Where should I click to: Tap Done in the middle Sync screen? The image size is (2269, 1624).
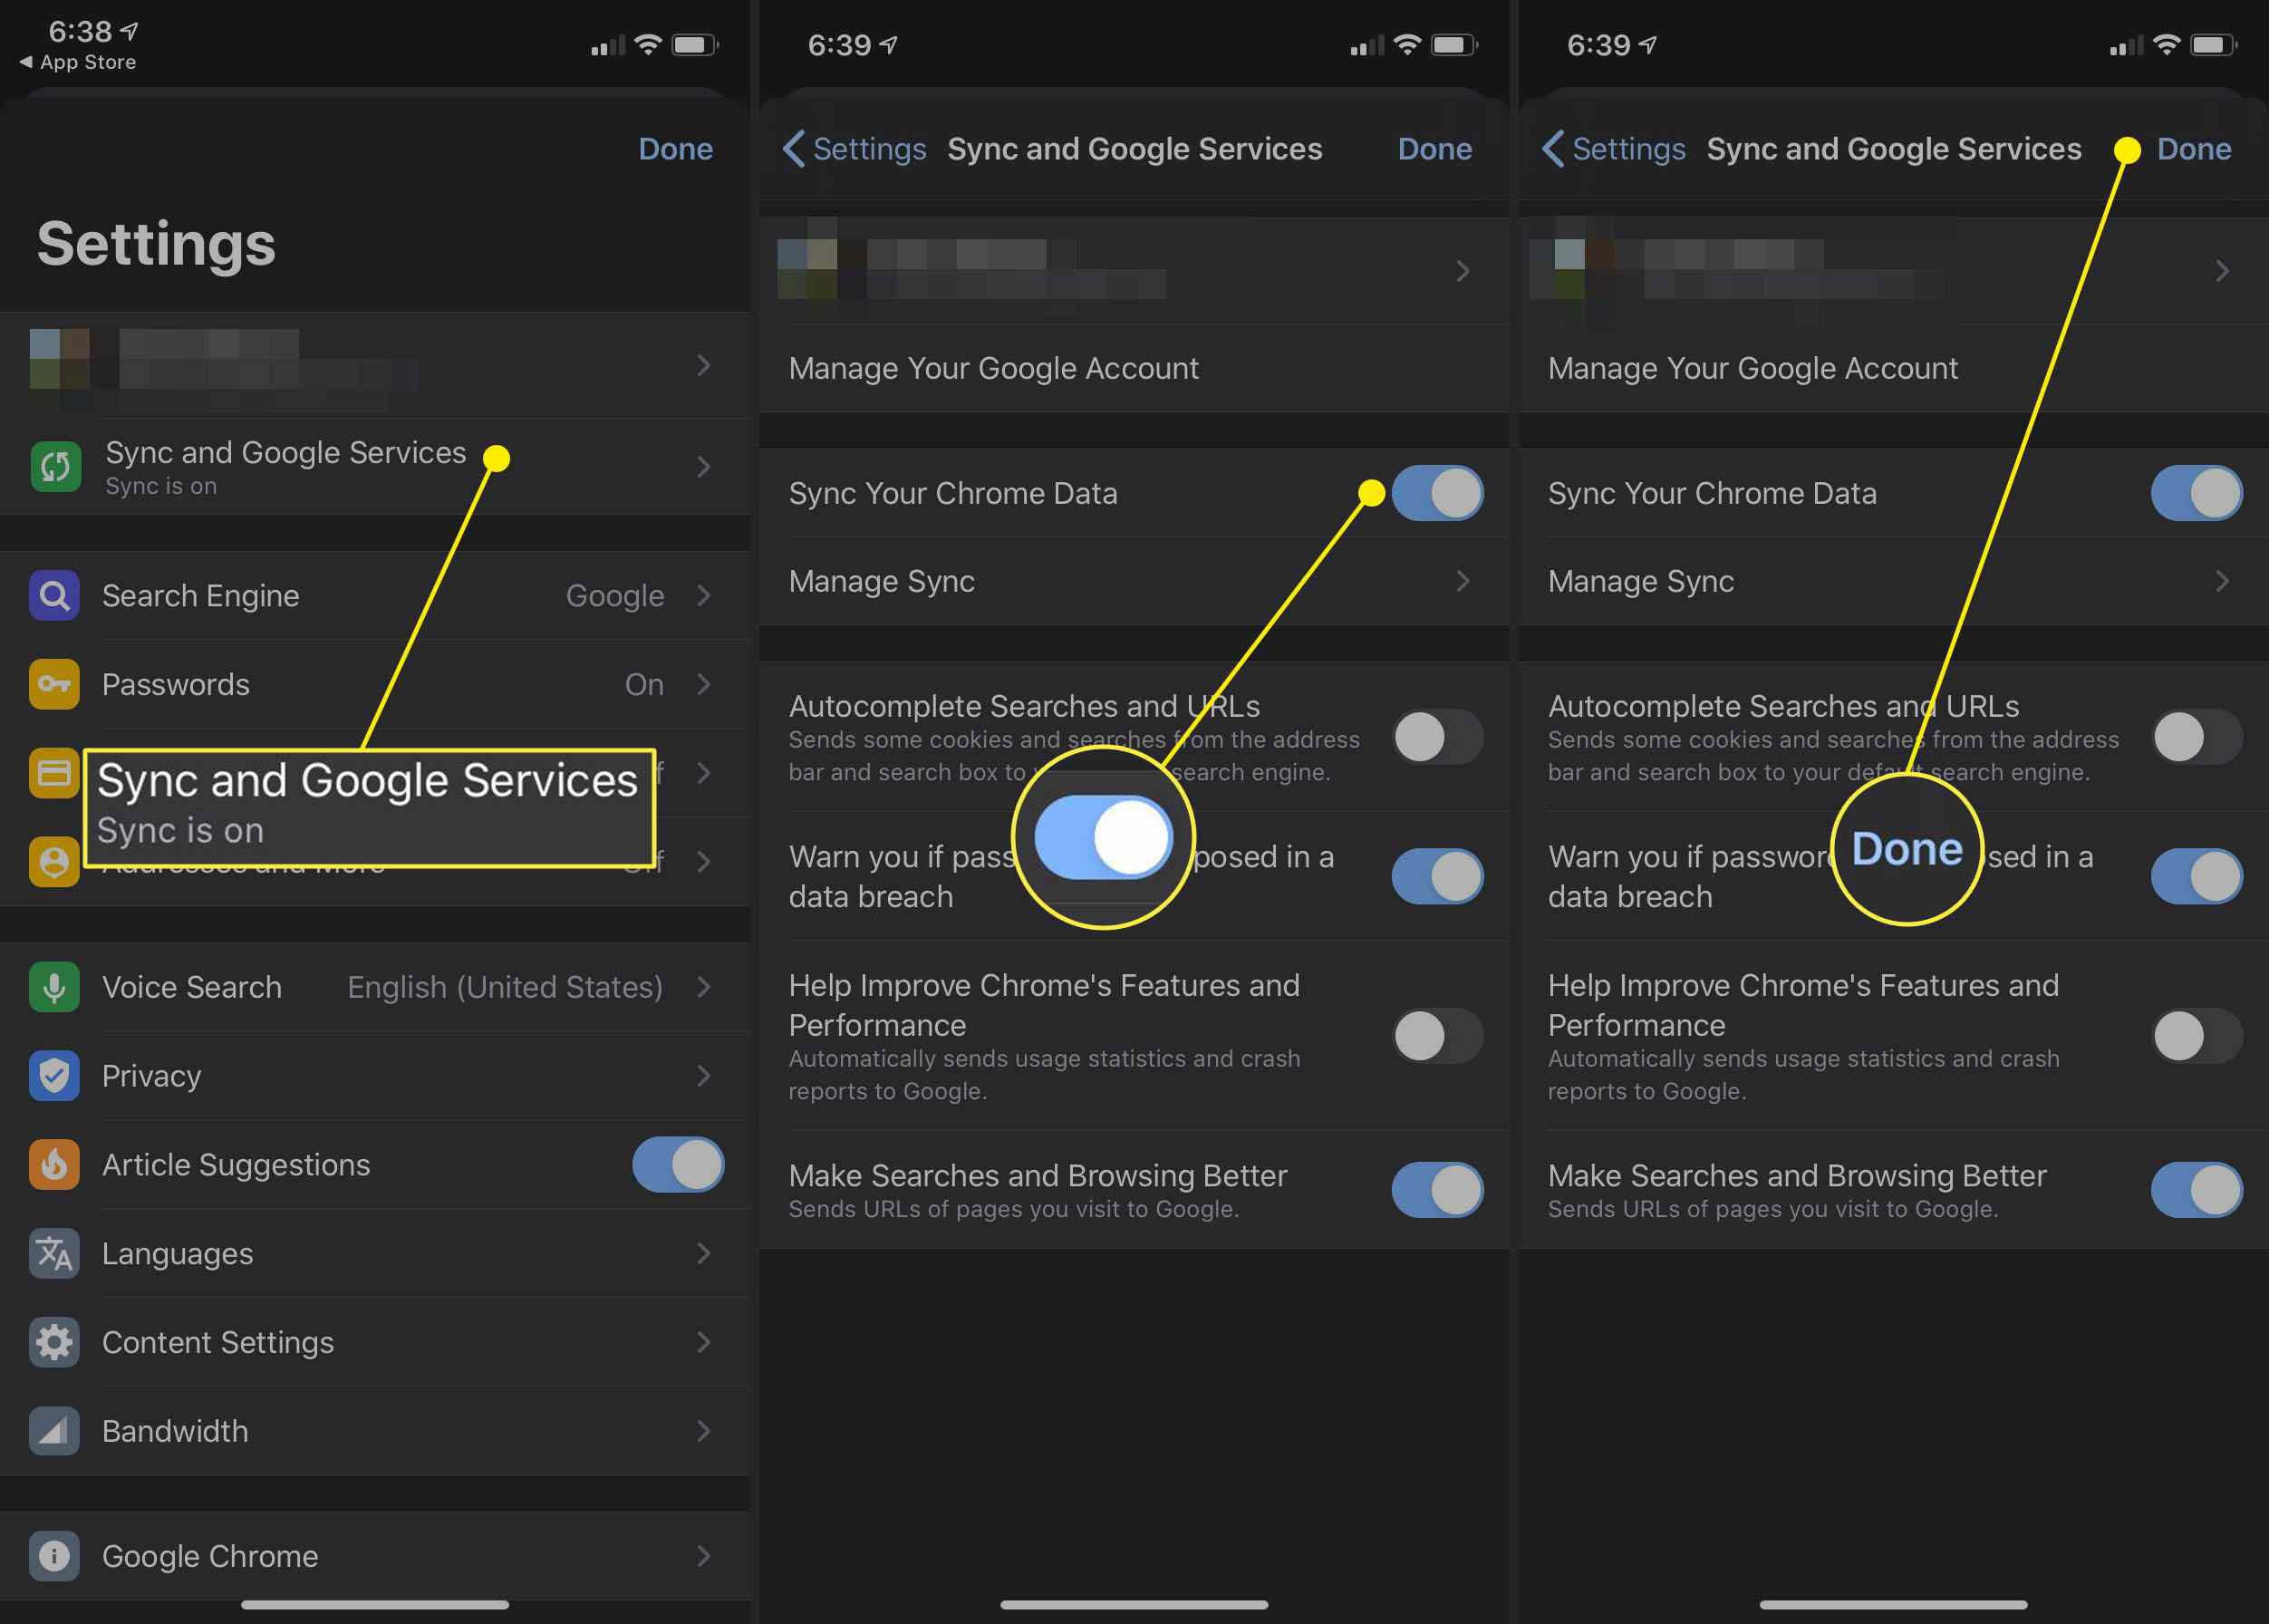(1434, 149)
